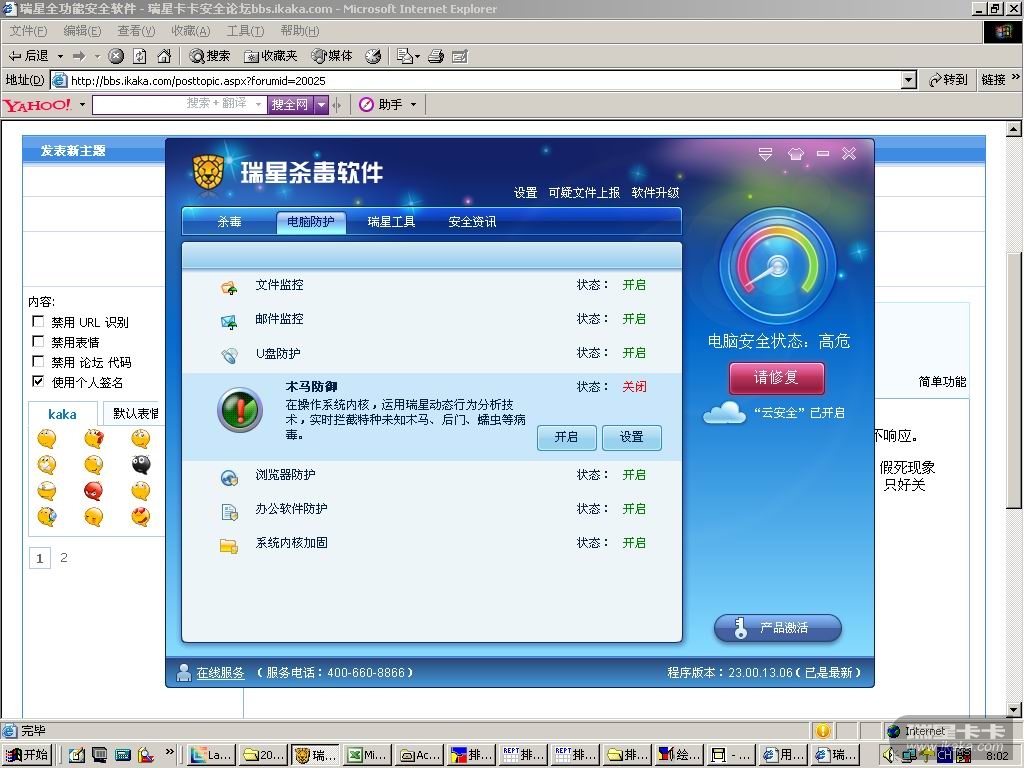Expand the Mail button dropdown arrow
Image resolution: width=1024 pixels, height=768 pixels.
(x=417, y=57)
